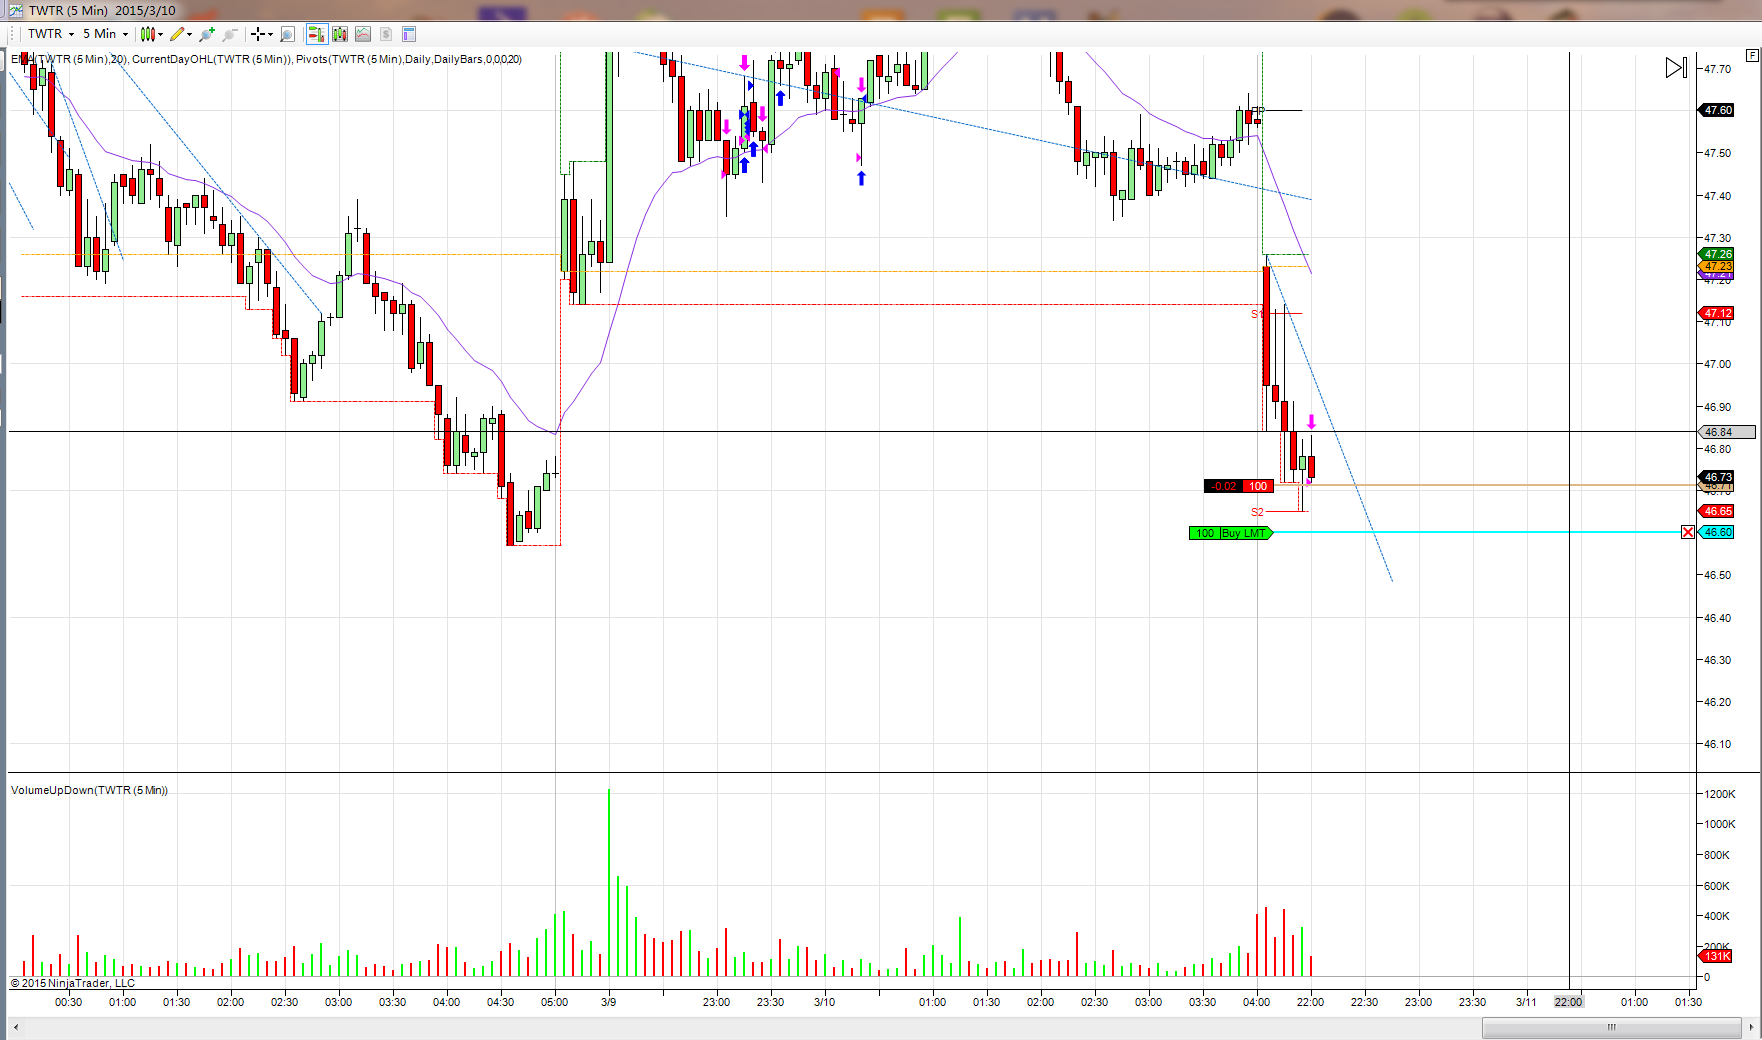Click the 46.84 crosshair price label
The height and width of the screenshot is (1040, 1762).
[x=1727, y=432]
